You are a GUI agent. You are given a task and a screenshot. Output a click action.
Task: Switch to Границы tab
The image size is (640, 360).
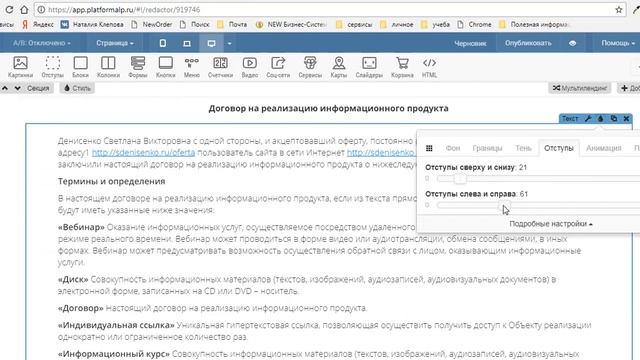[x=487, y=148]
